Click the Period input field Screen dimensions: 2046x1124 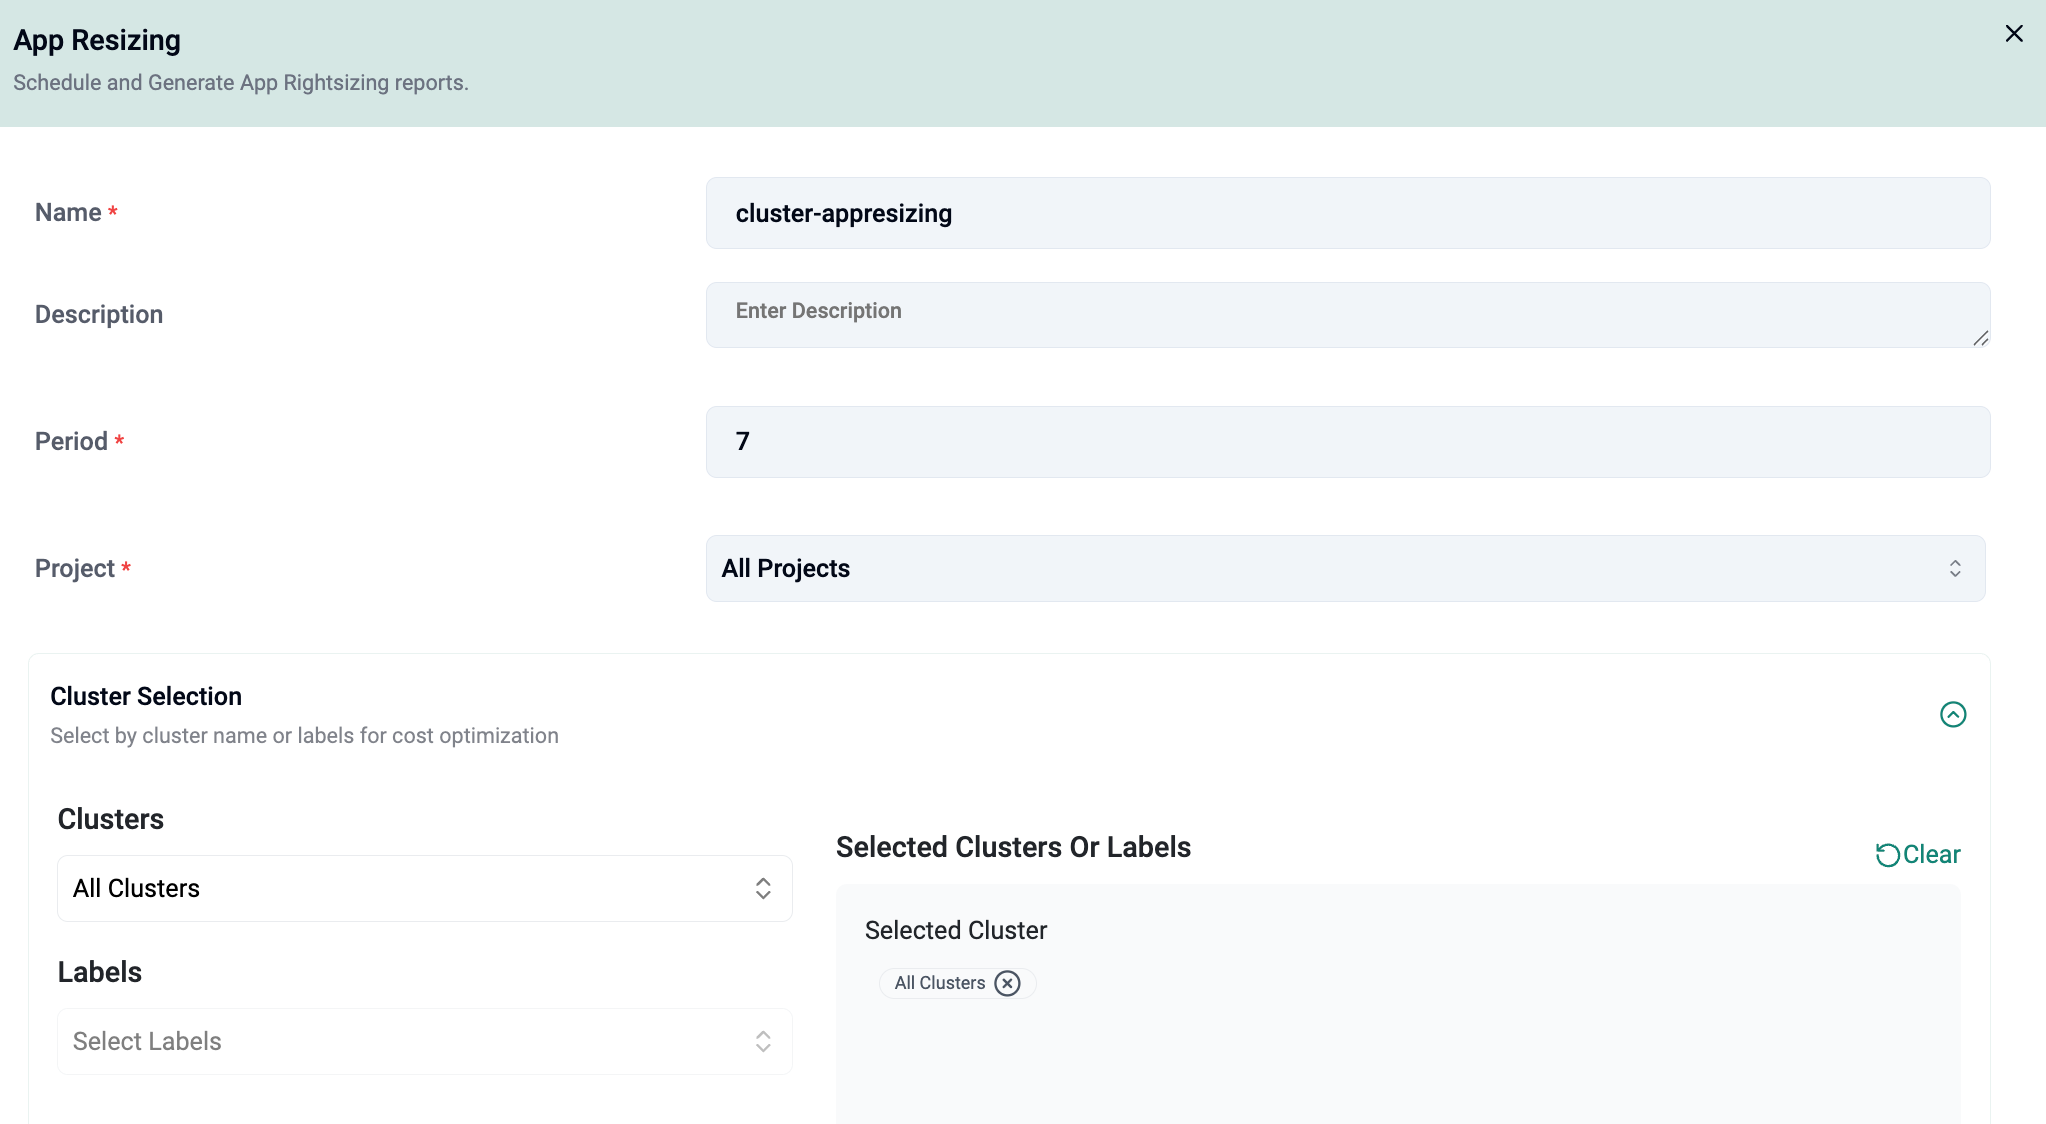(x=1347, y=441)
